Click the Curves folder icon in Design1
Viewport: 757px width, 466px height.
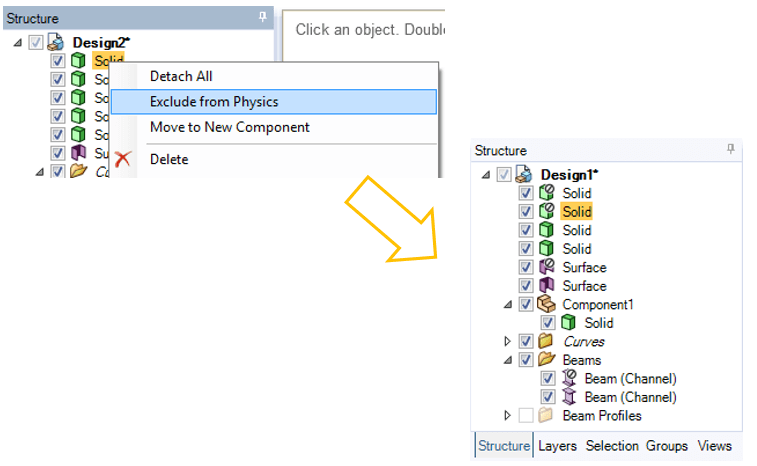coord(546,342)
